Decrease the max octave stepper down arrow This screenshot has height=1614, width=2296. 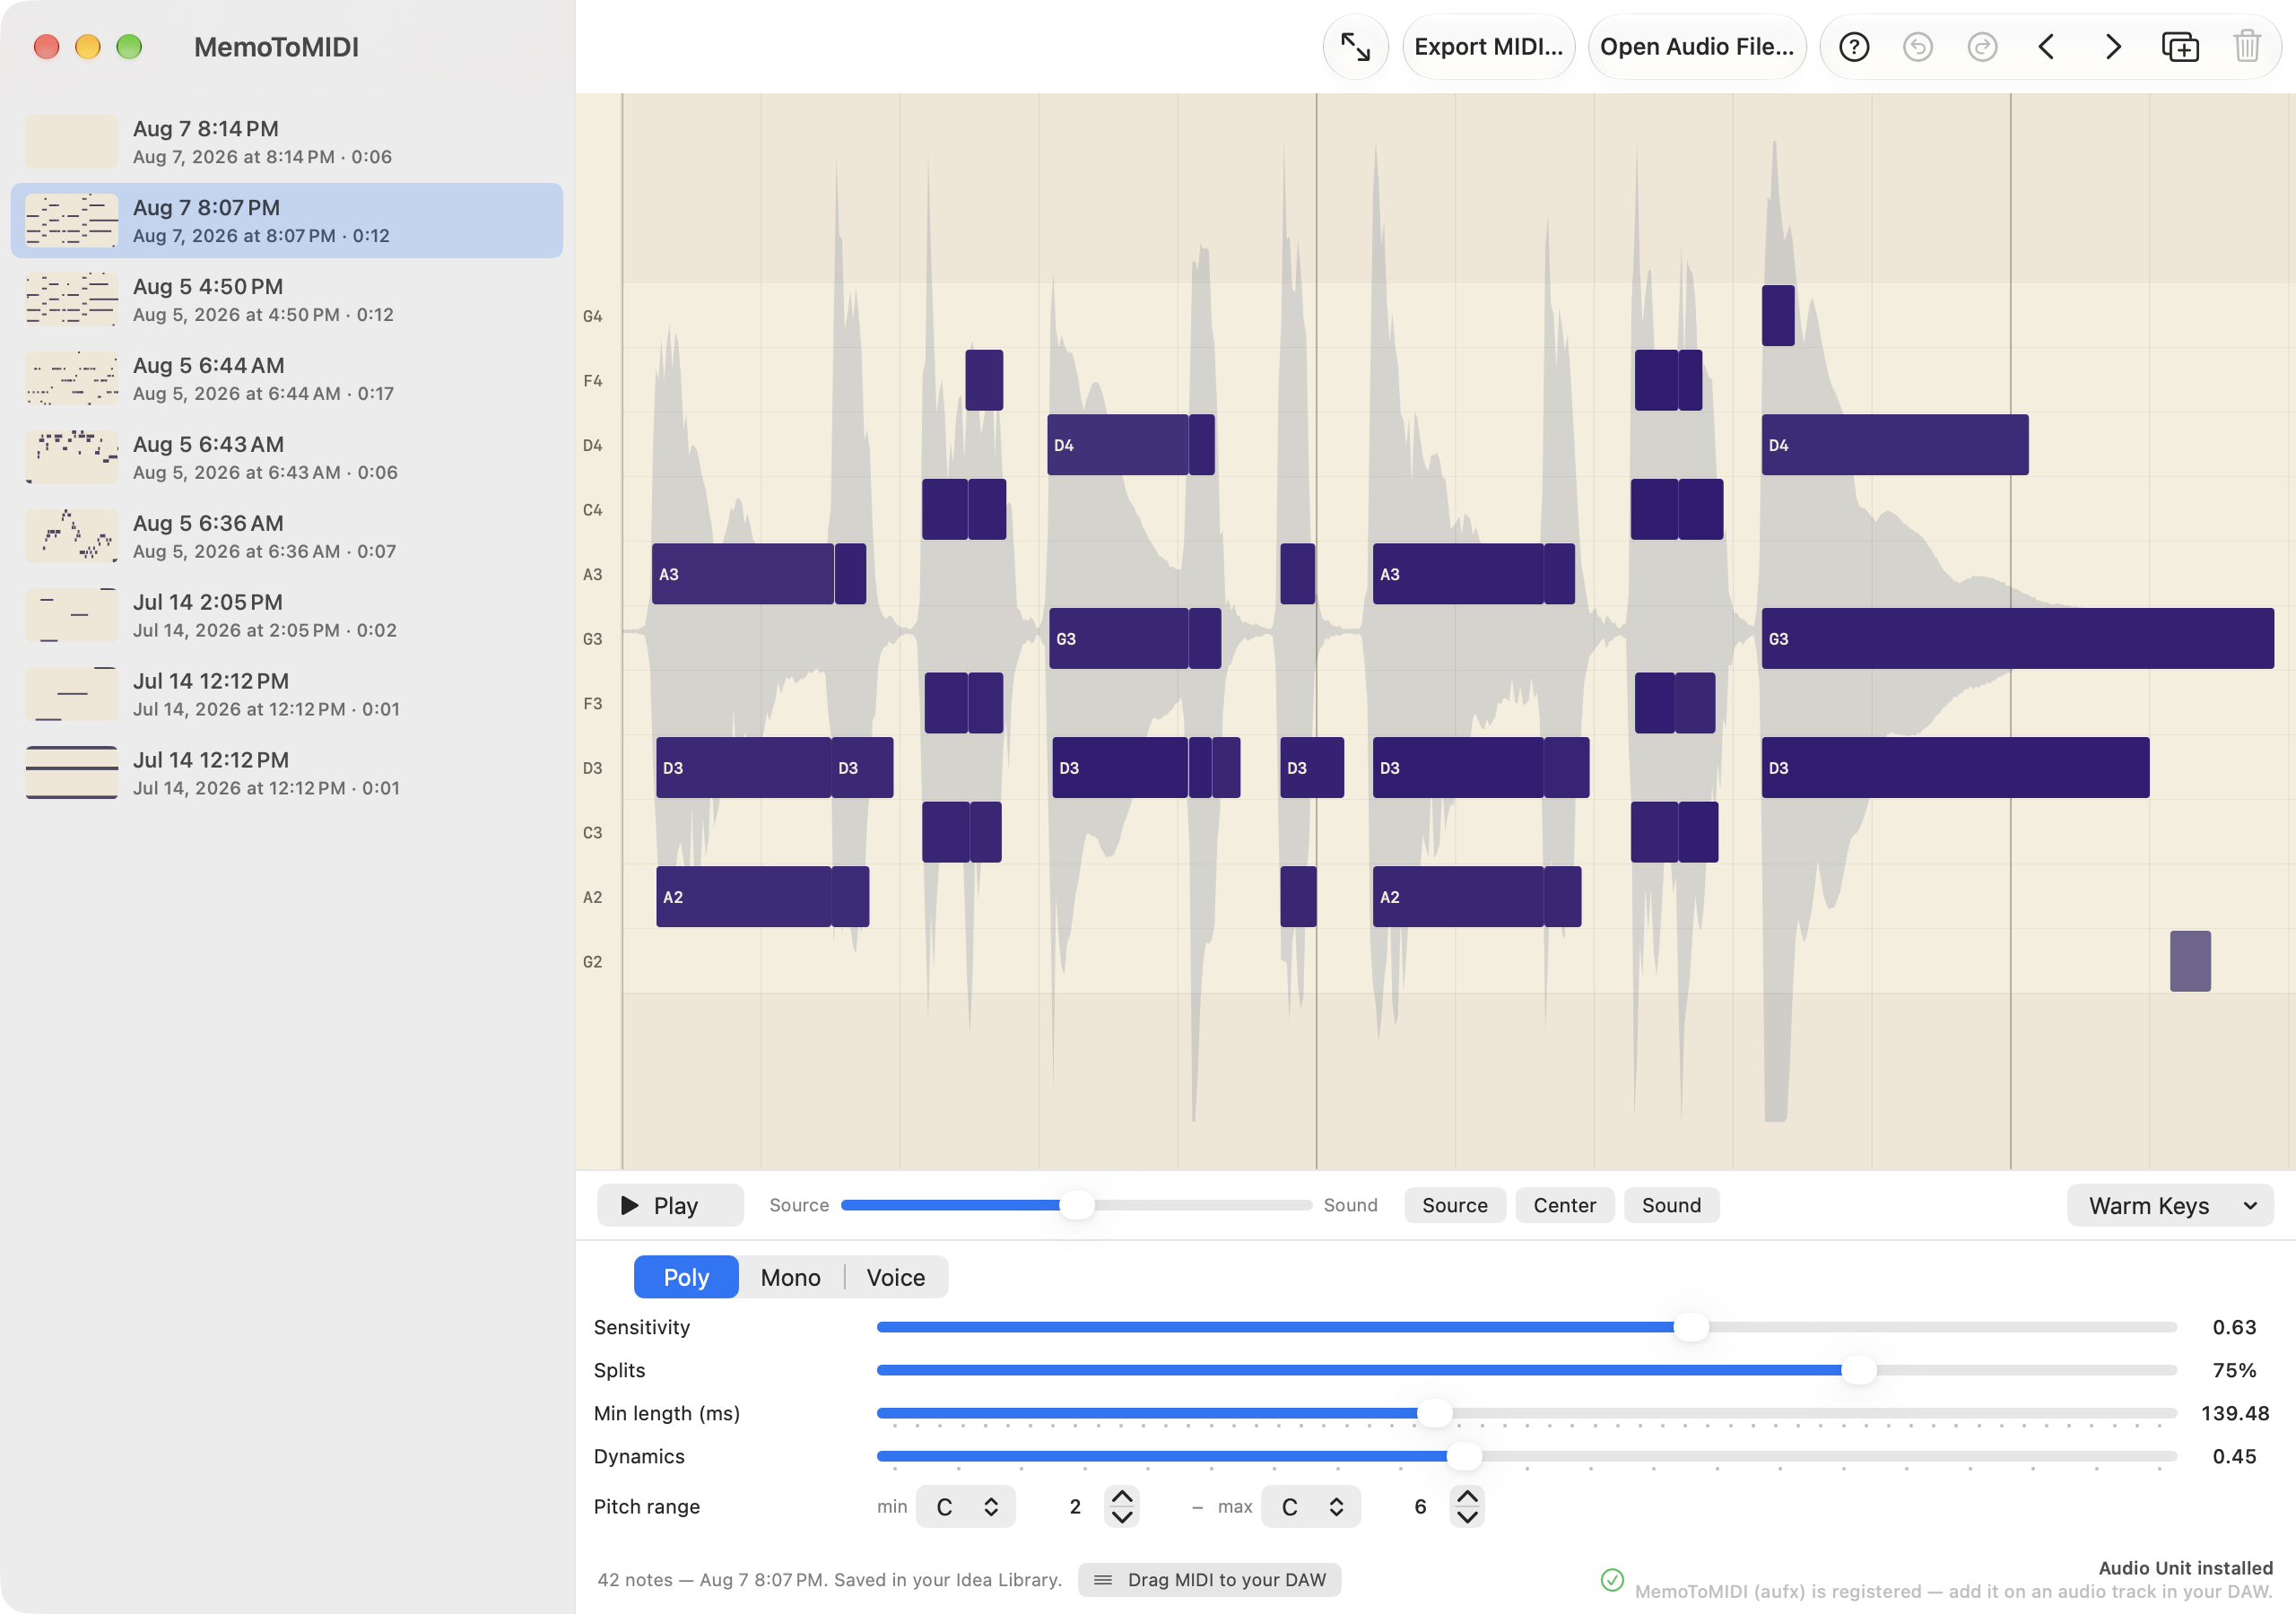[1466, 1517]
